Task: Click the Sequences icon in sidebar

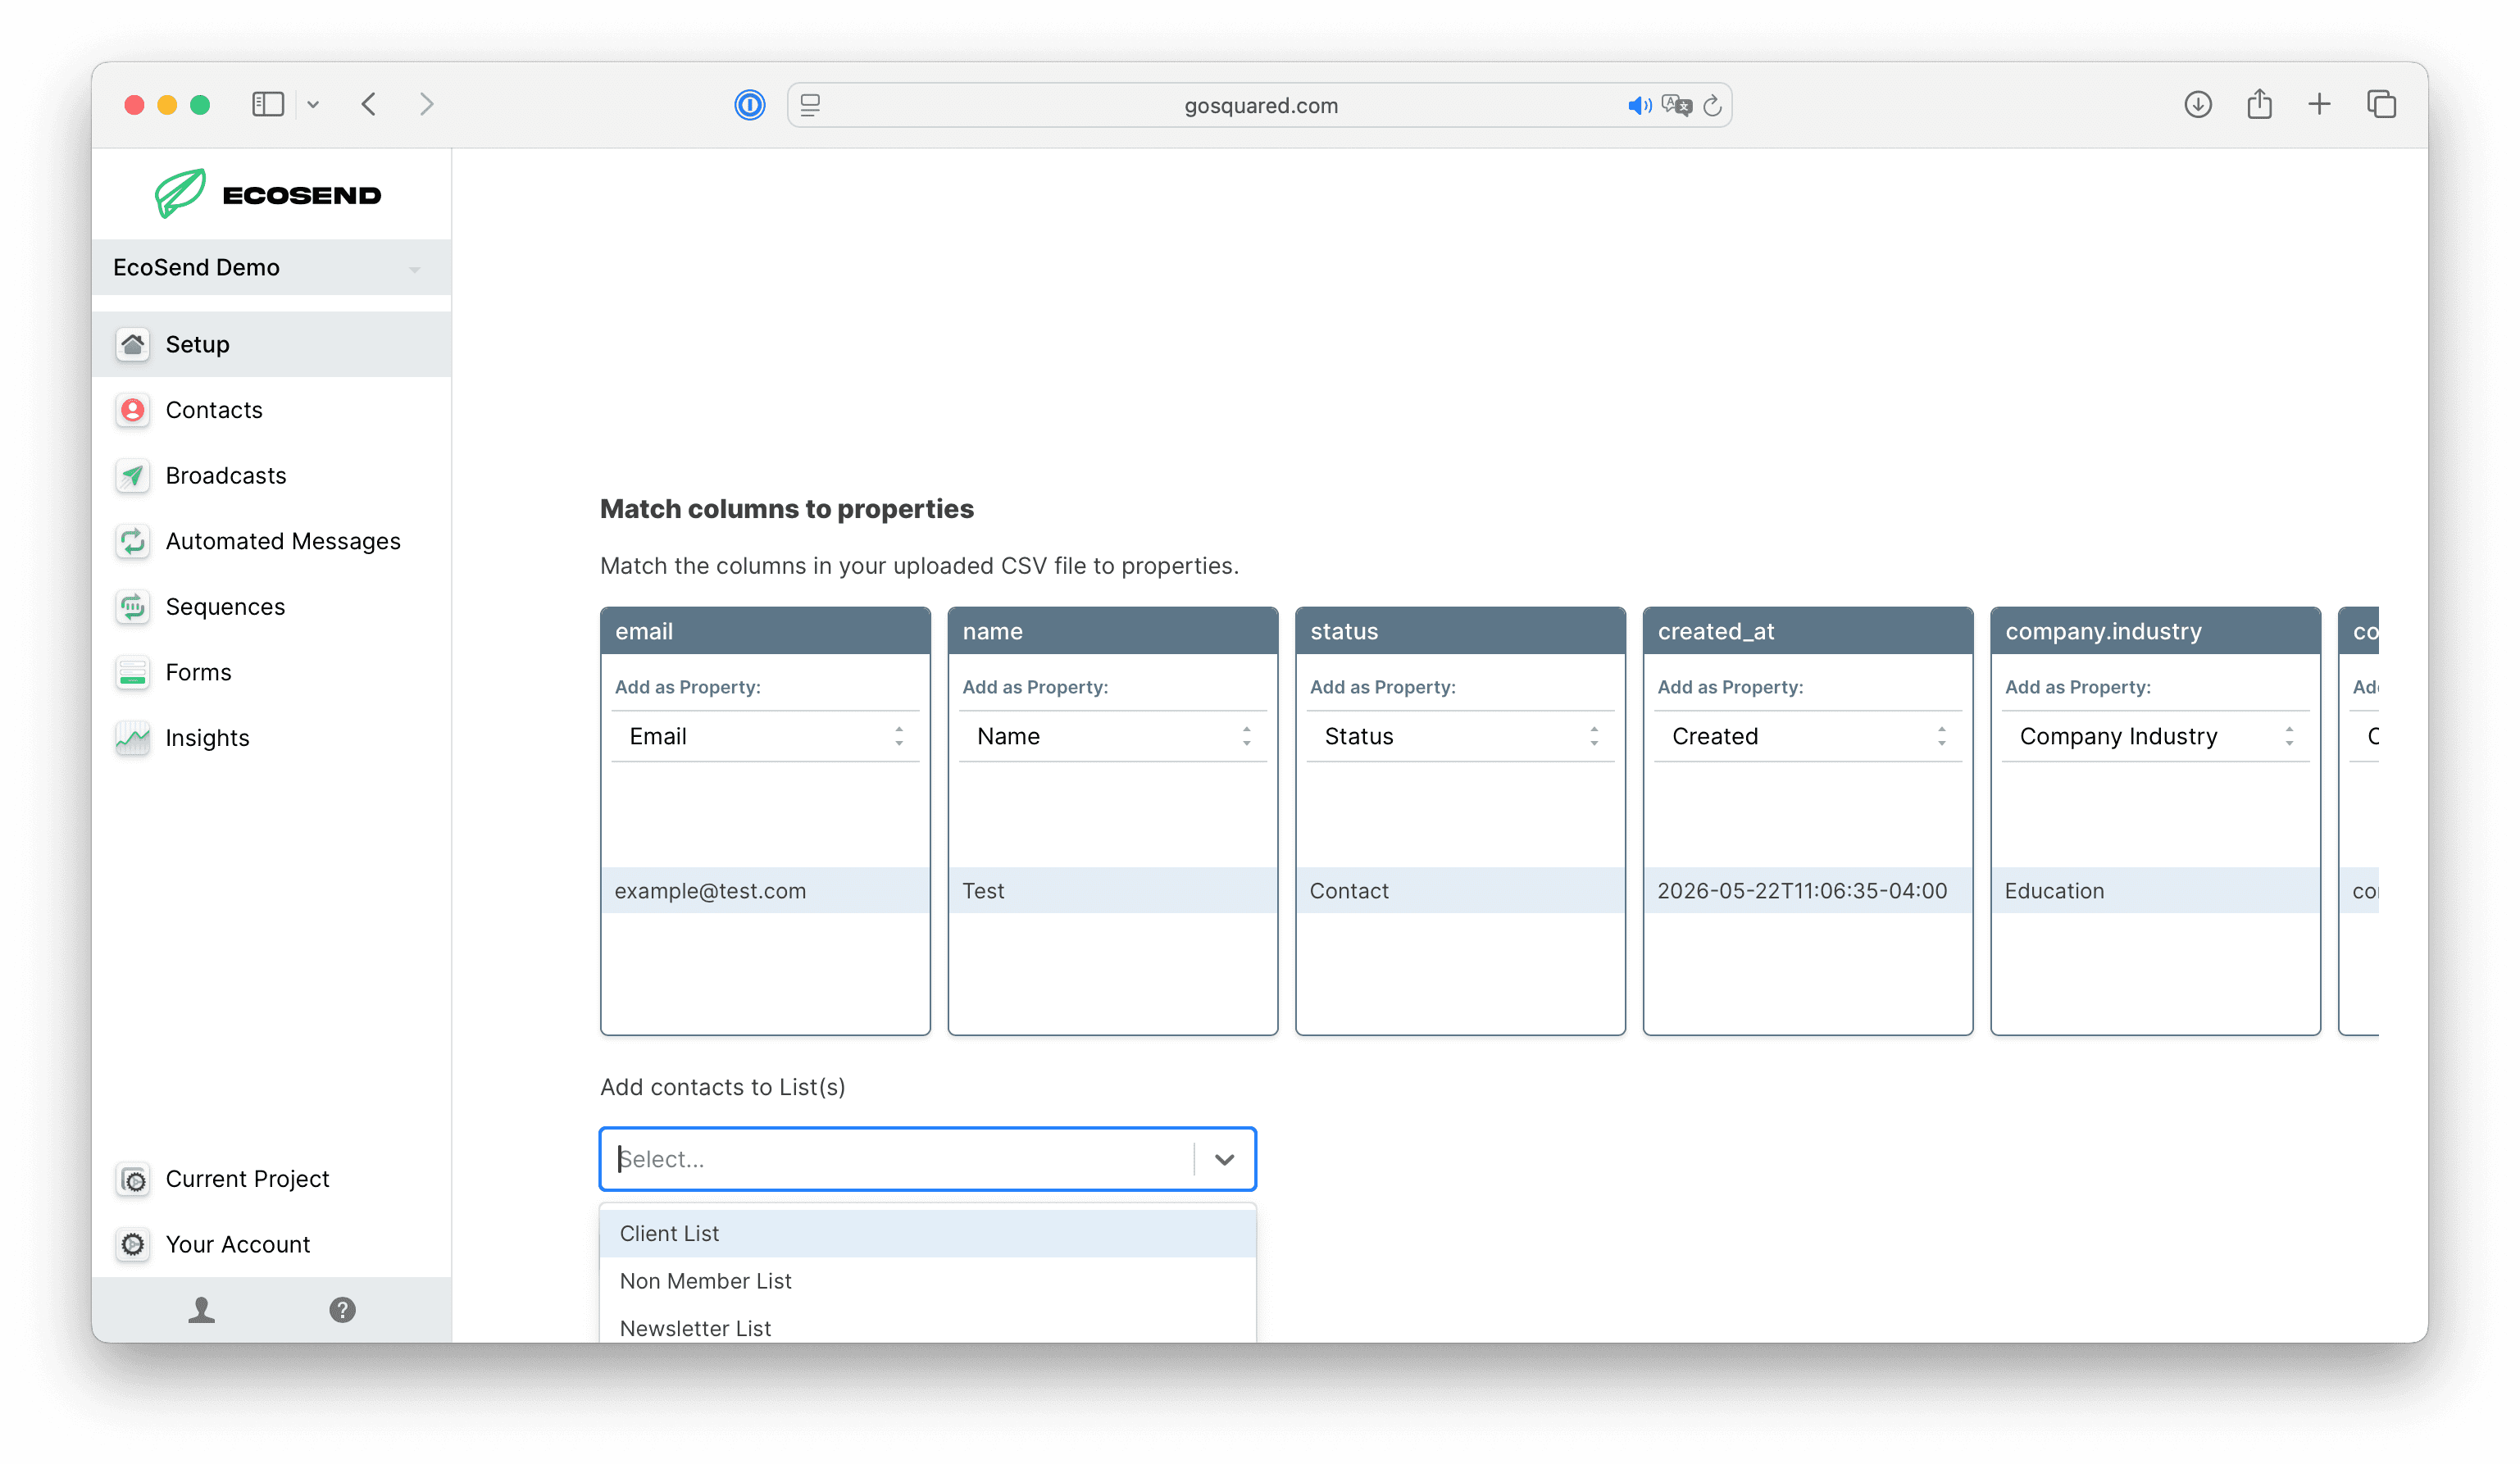Action: click(133, 607)
